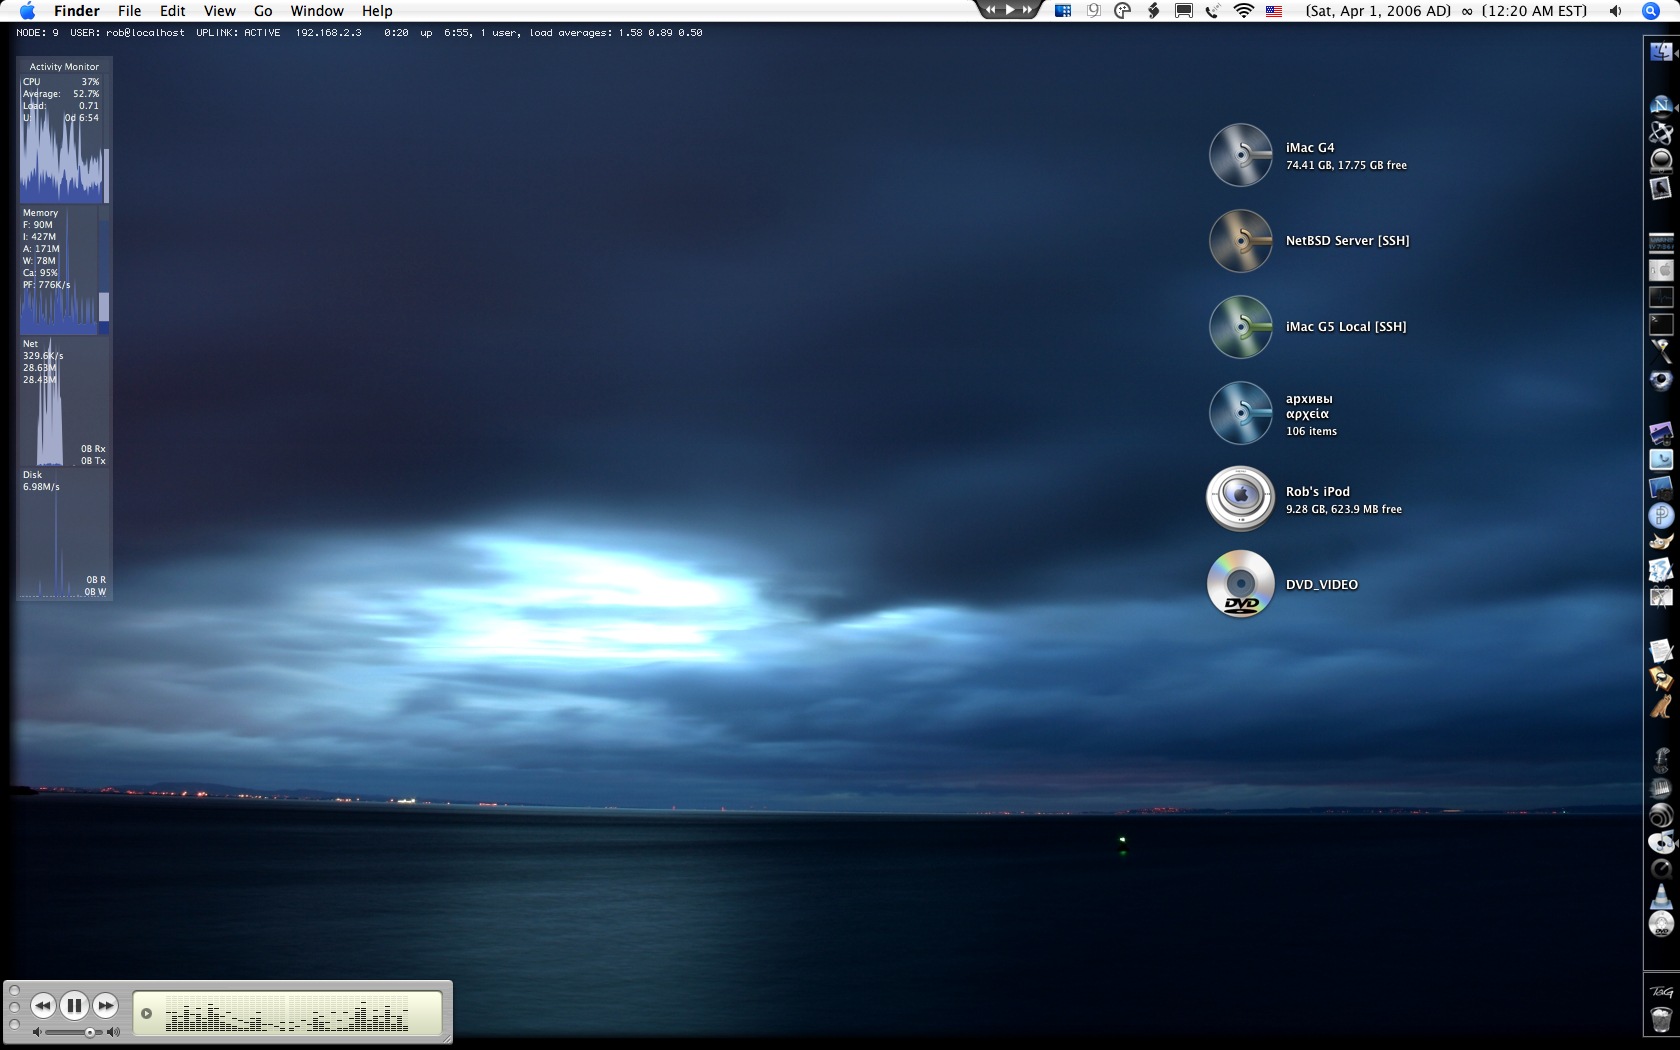Open Activity Monitor icon in the dock
This screenshot has height=1050, width=1680.
[x=1660, y=297]
